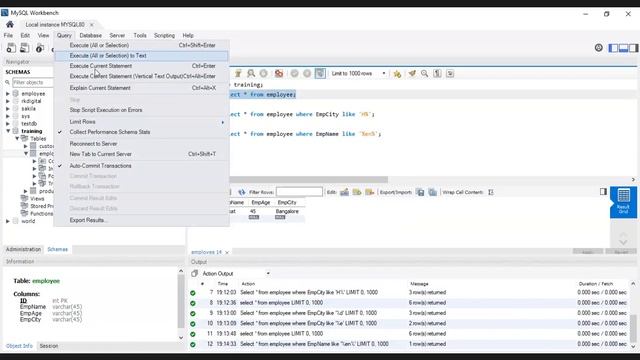Choose Execute (All or Selection) to Text
The width and height of the screenshot is (640, 360).
(x=142, y=56)
